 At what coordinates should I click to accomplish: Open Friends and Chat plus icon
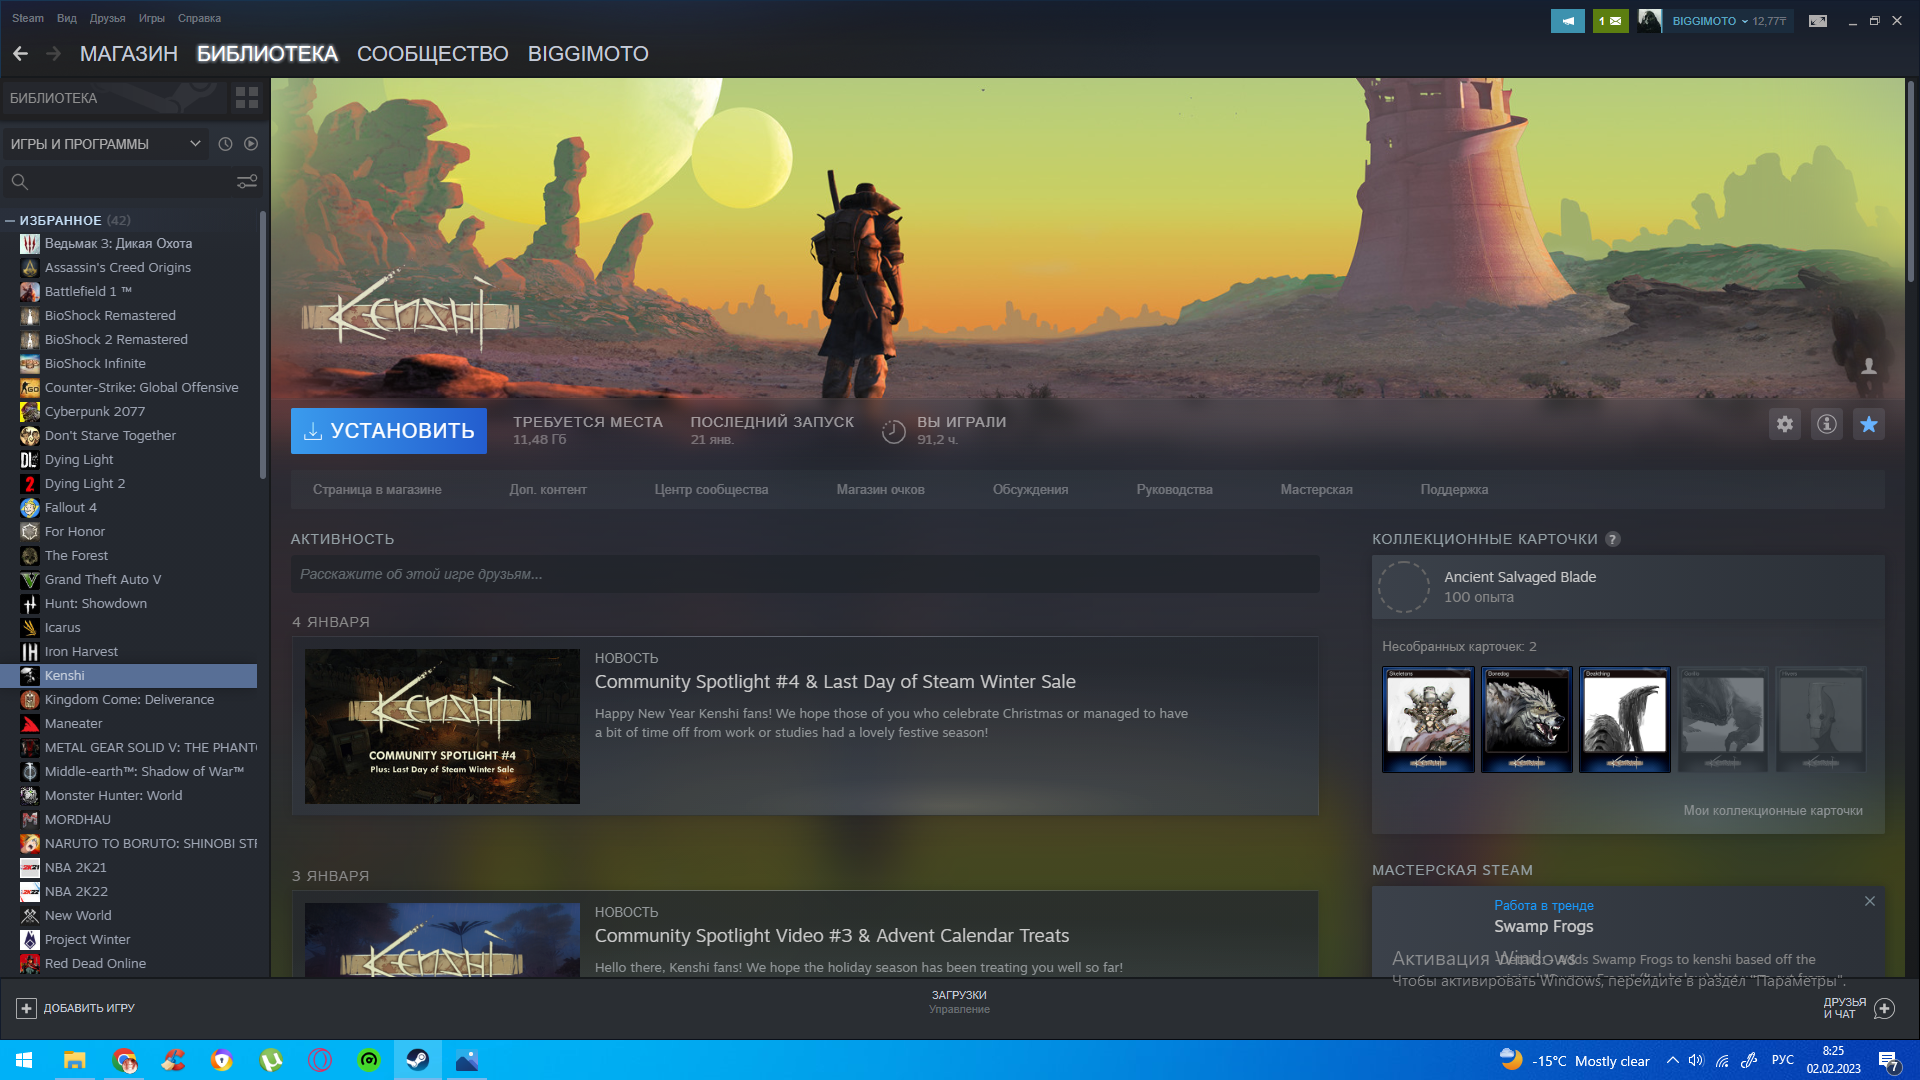click(x=1884, y=1008)
